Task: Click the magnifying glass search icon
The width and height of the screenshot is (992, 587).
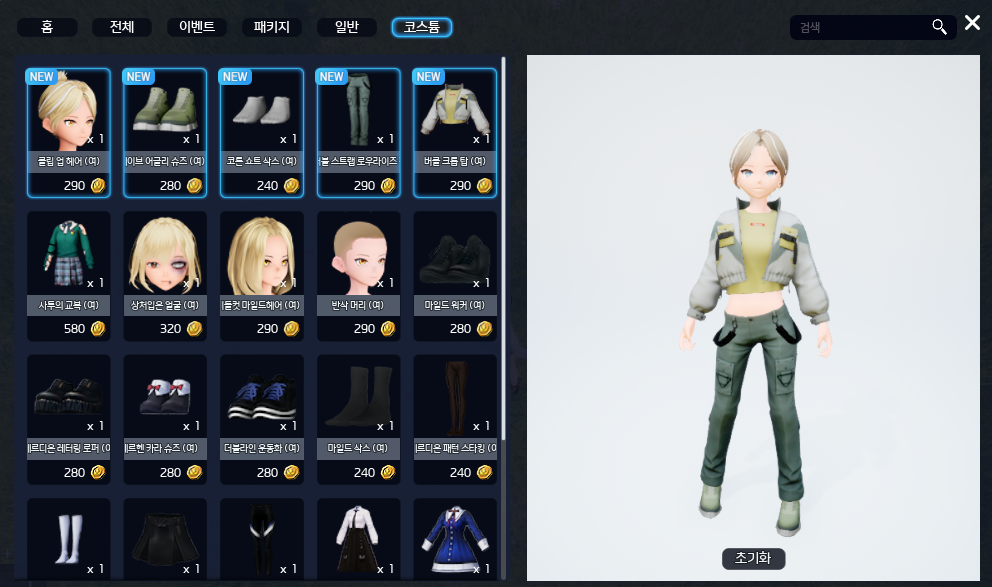Action: [939, 27]
